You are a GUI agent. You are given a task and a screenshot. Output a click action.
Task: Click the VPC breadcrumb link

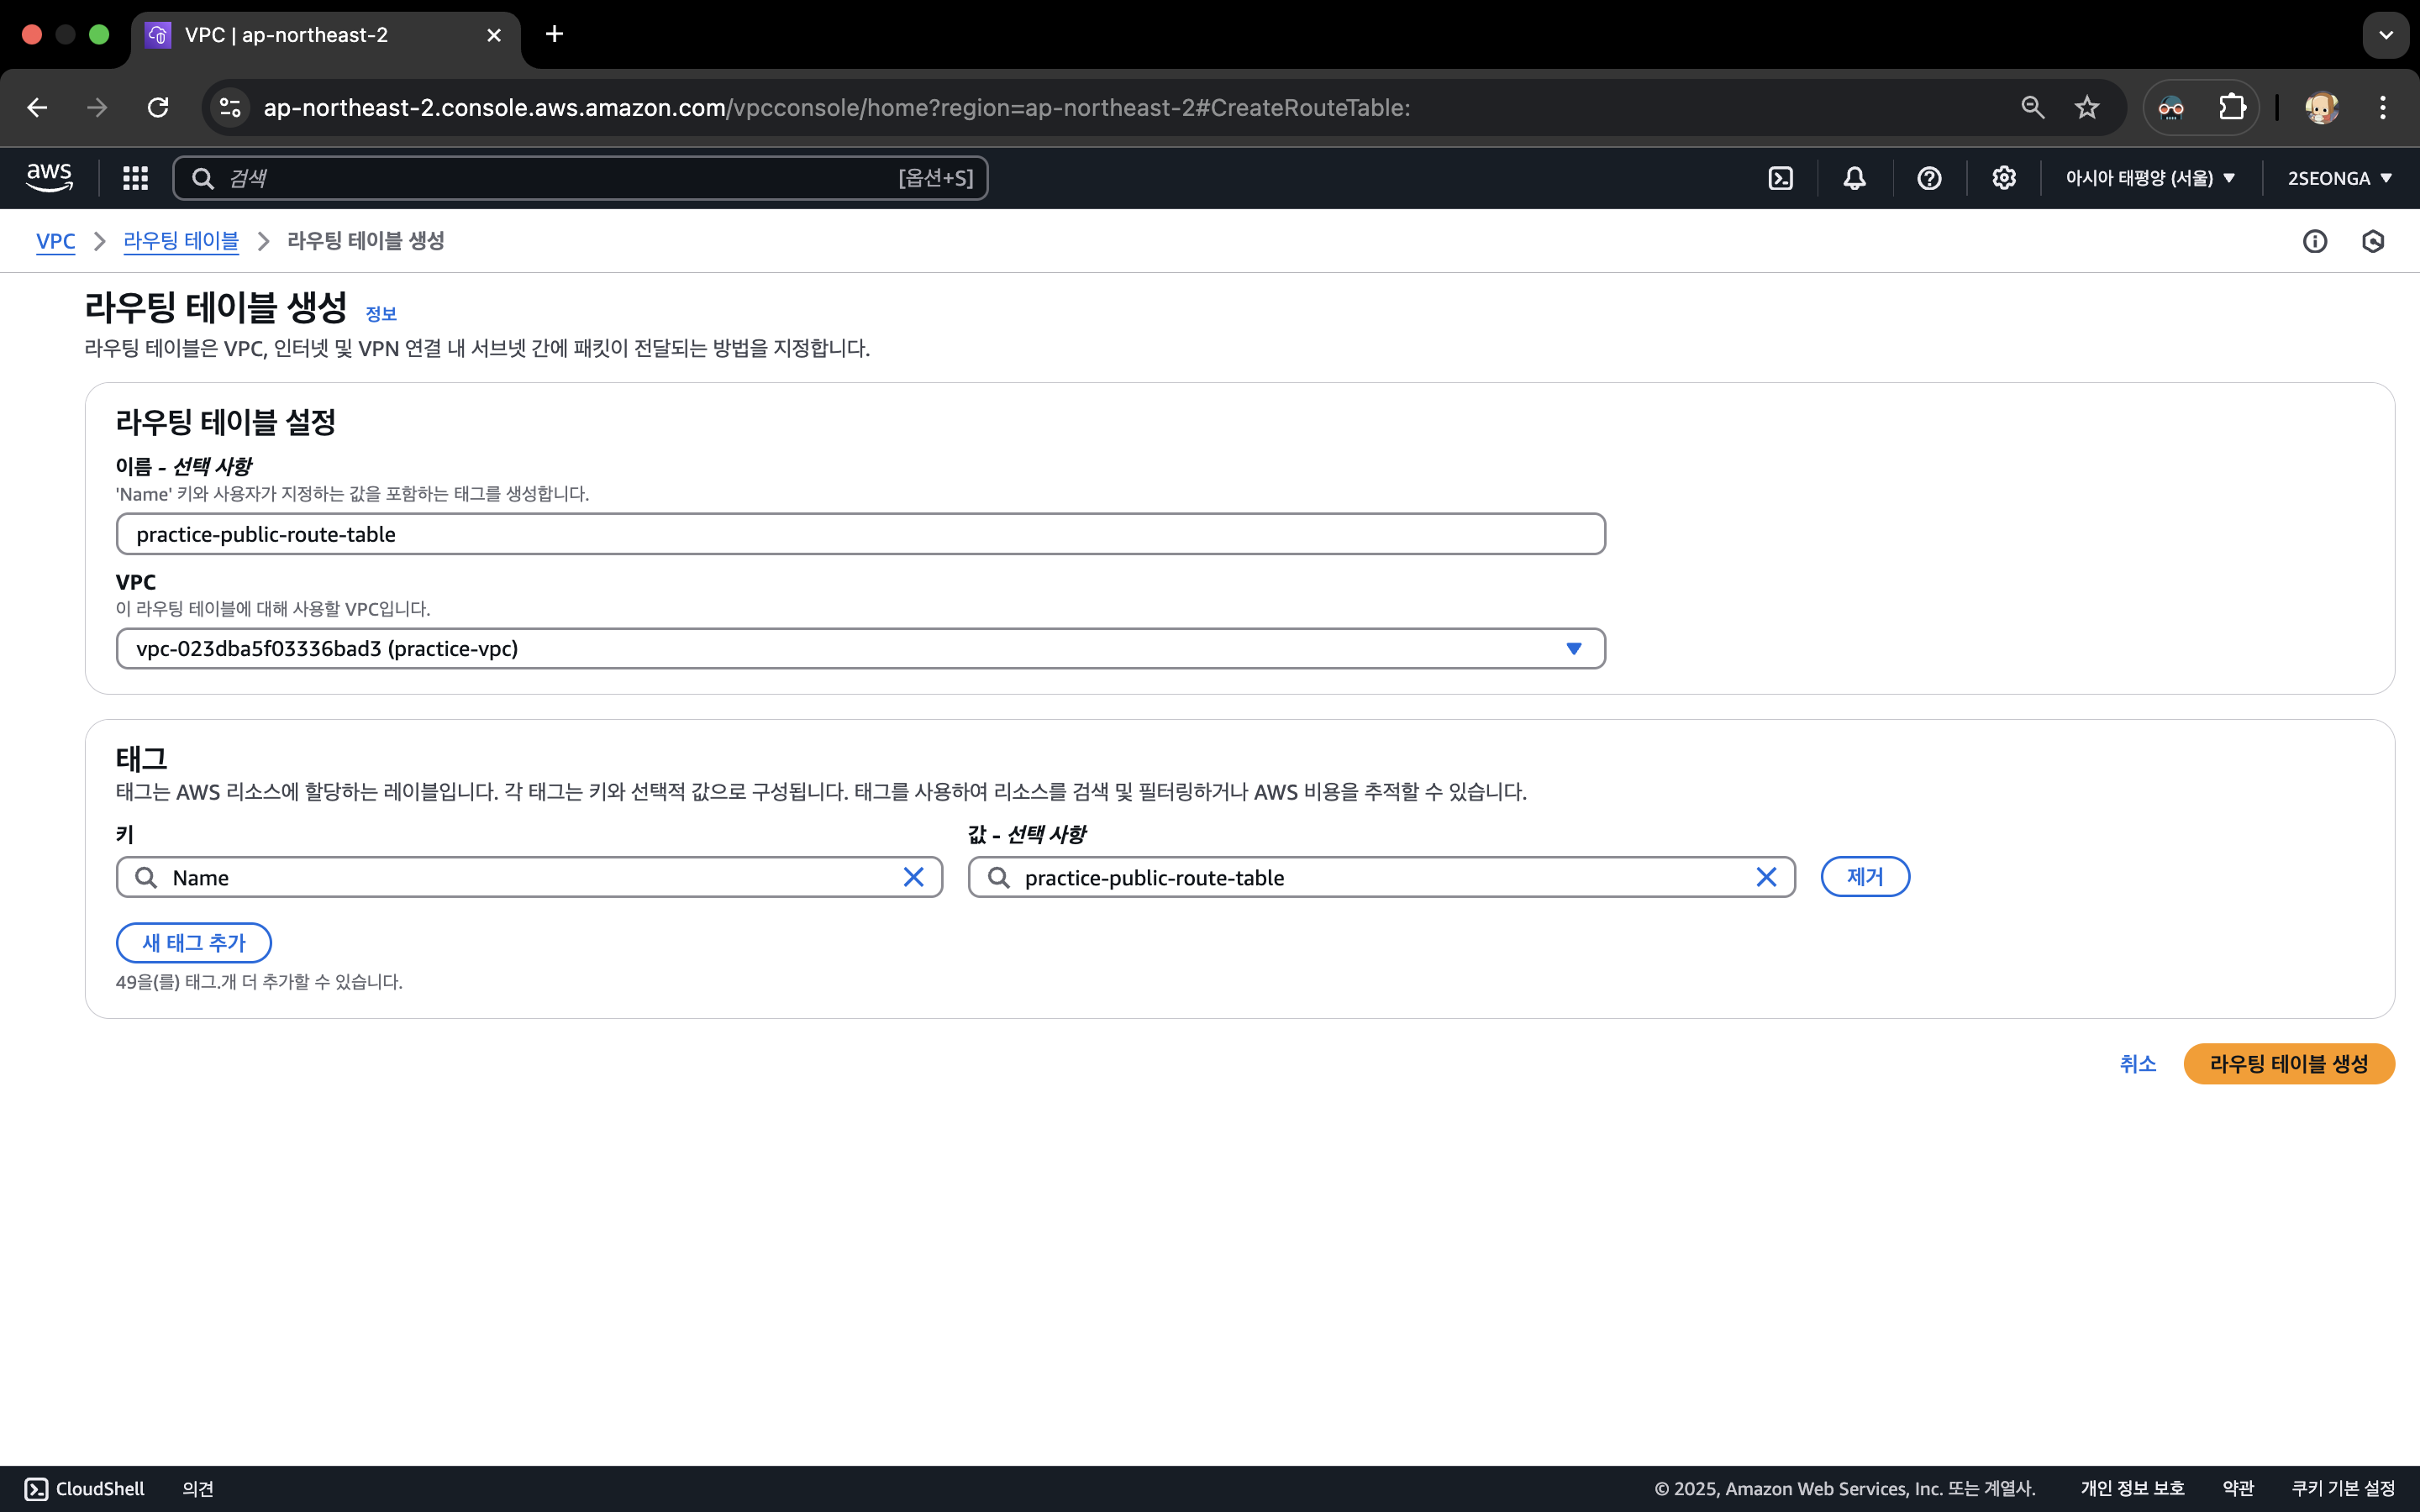tap(55, 241)
